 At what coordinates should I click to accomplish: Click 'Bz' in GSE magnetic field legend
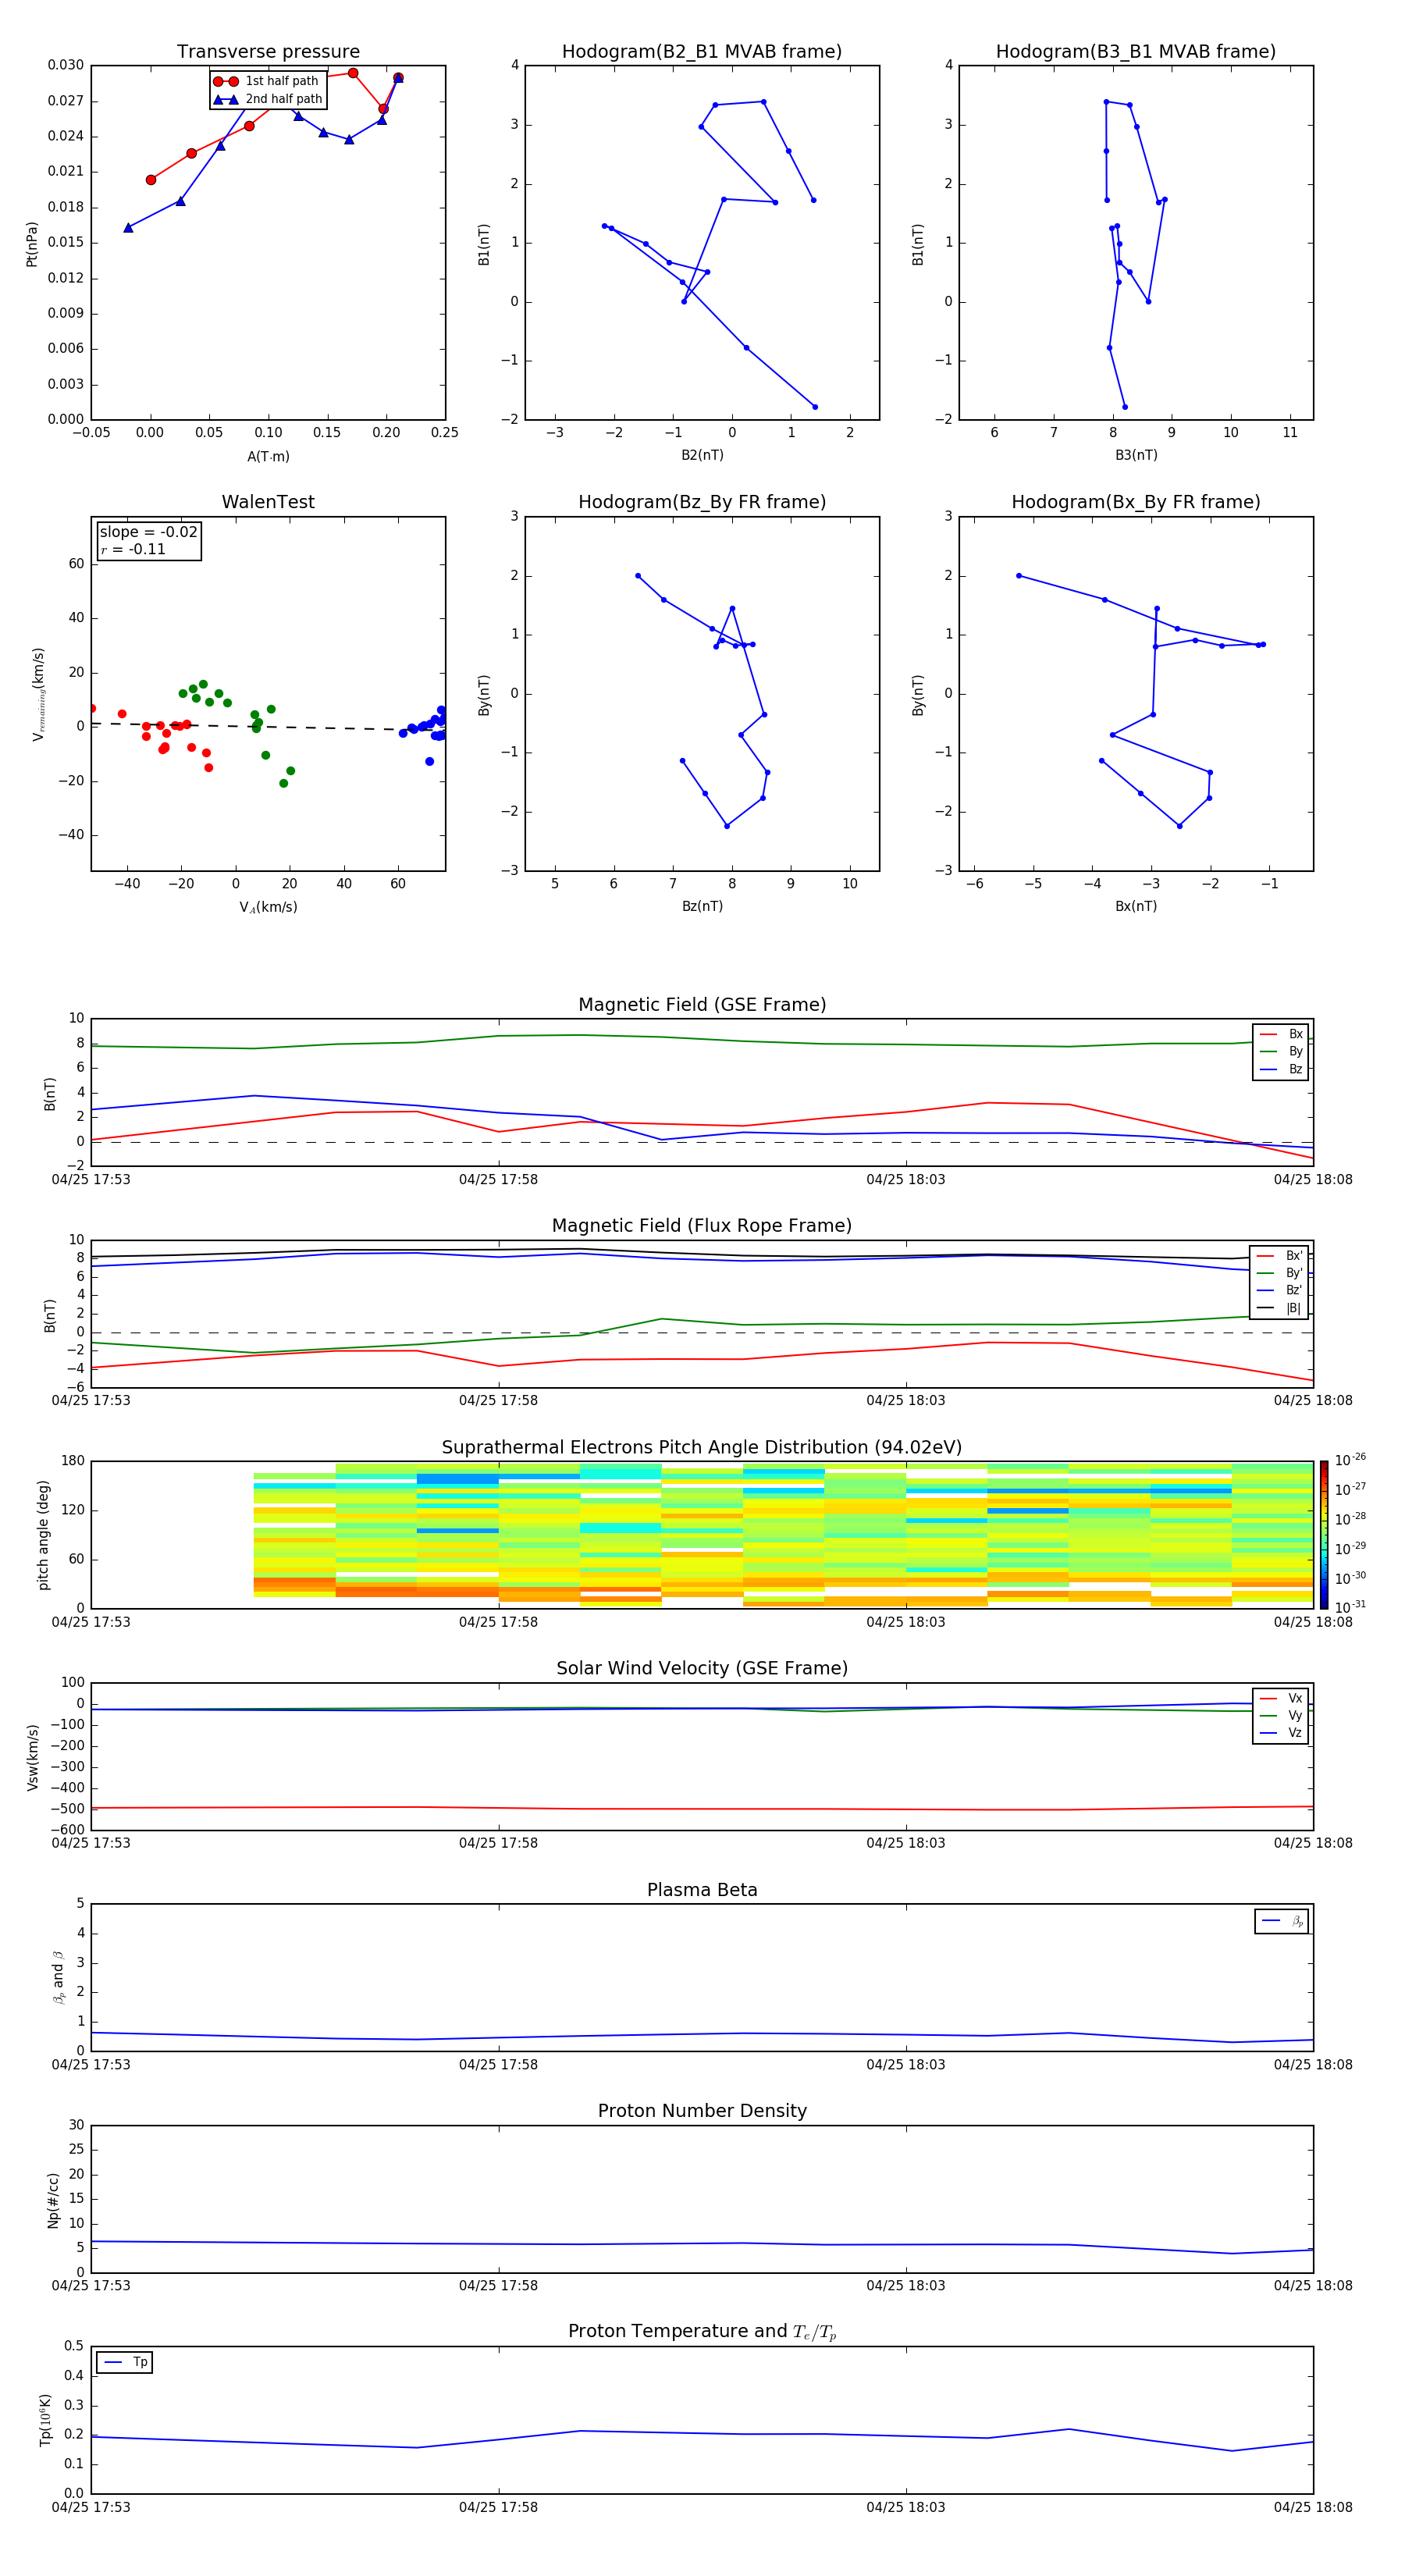(1282, 1070)
